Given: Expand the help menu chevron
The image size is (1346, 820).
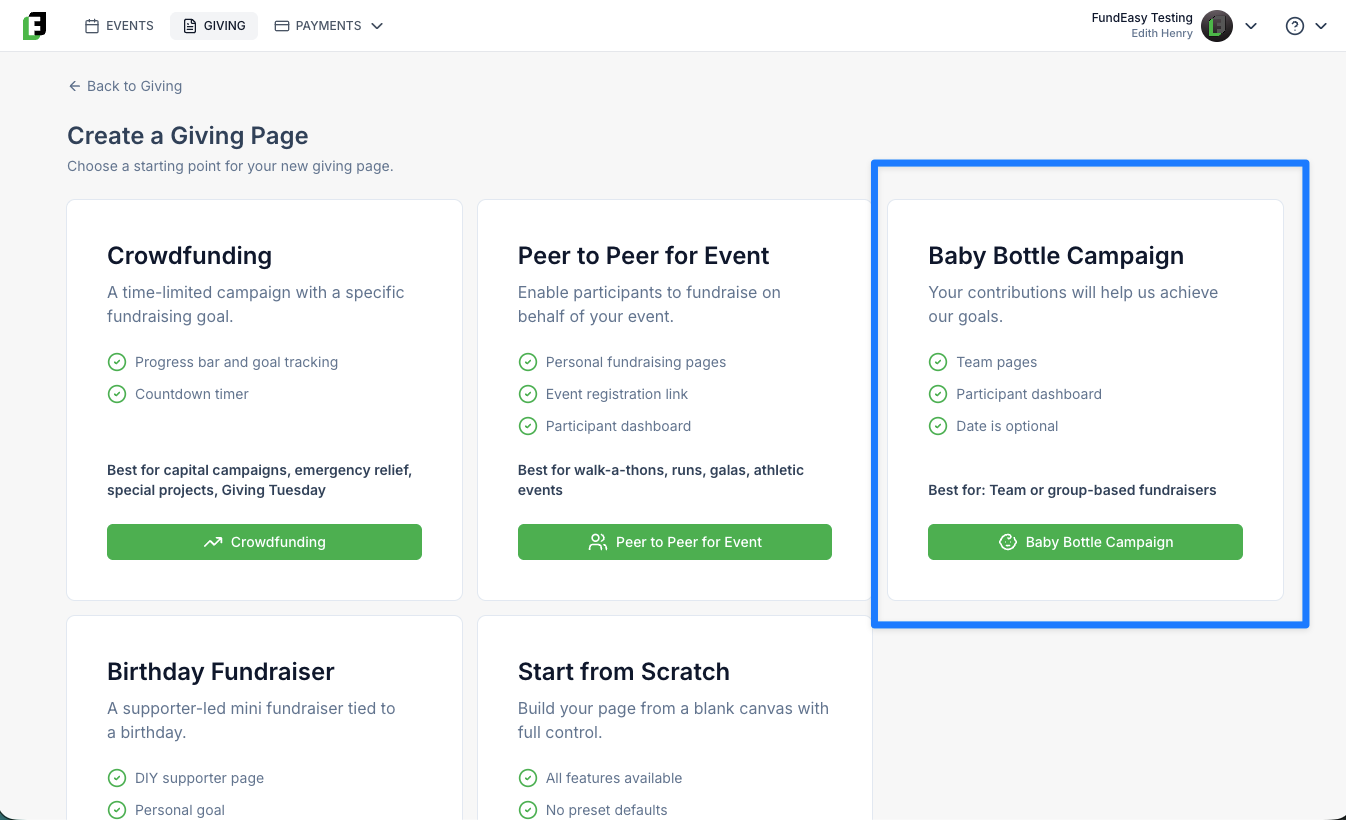Looking at the screenshot, I should [1321, 26].
